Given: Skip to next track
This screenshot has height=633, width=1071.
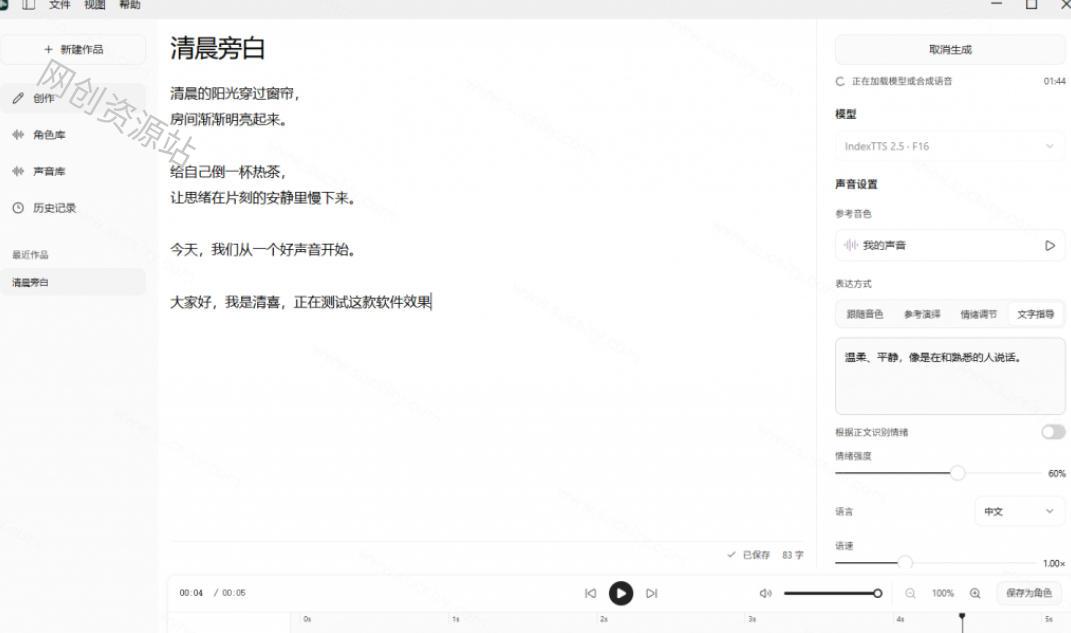Looking at the screenshot, I should (x=652, y=593).
